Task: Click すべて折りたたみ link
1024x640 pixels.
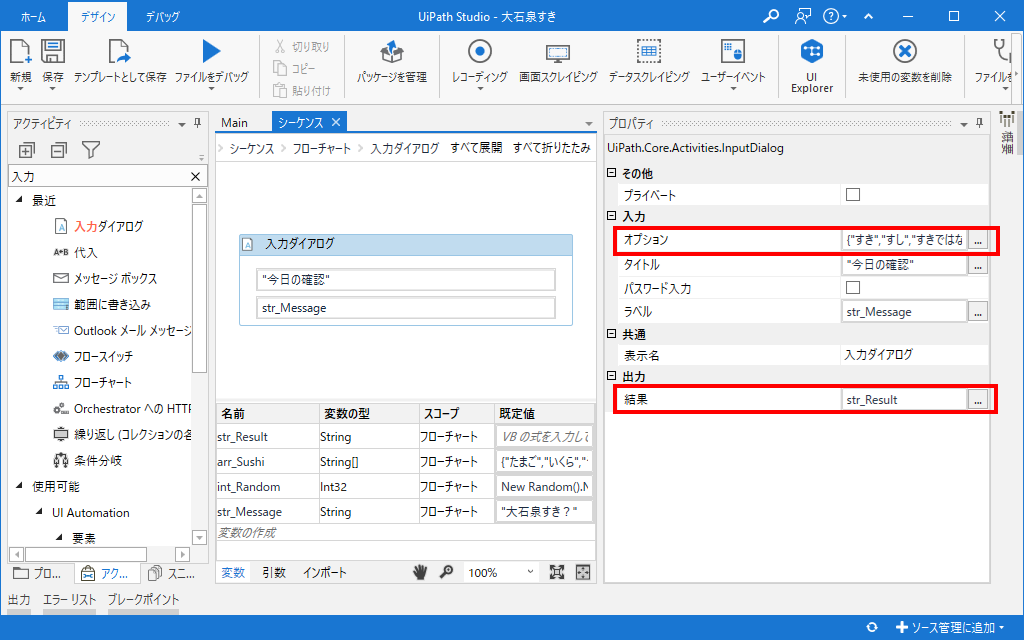Action: pos(551,148)
